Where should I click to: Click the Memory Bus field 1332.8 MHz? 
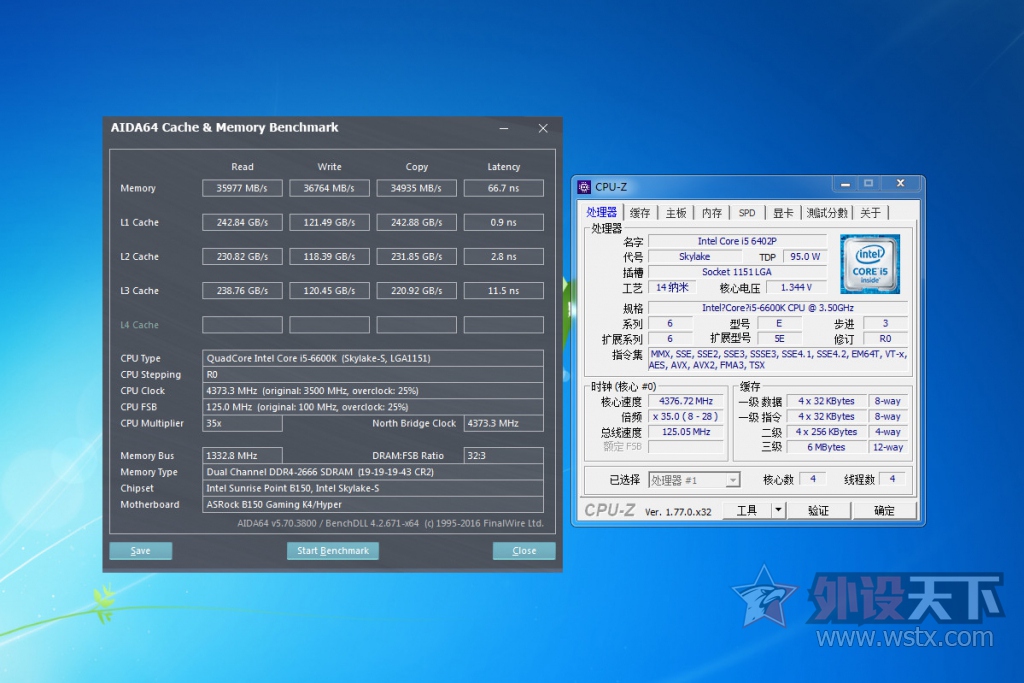click(242, 456)
